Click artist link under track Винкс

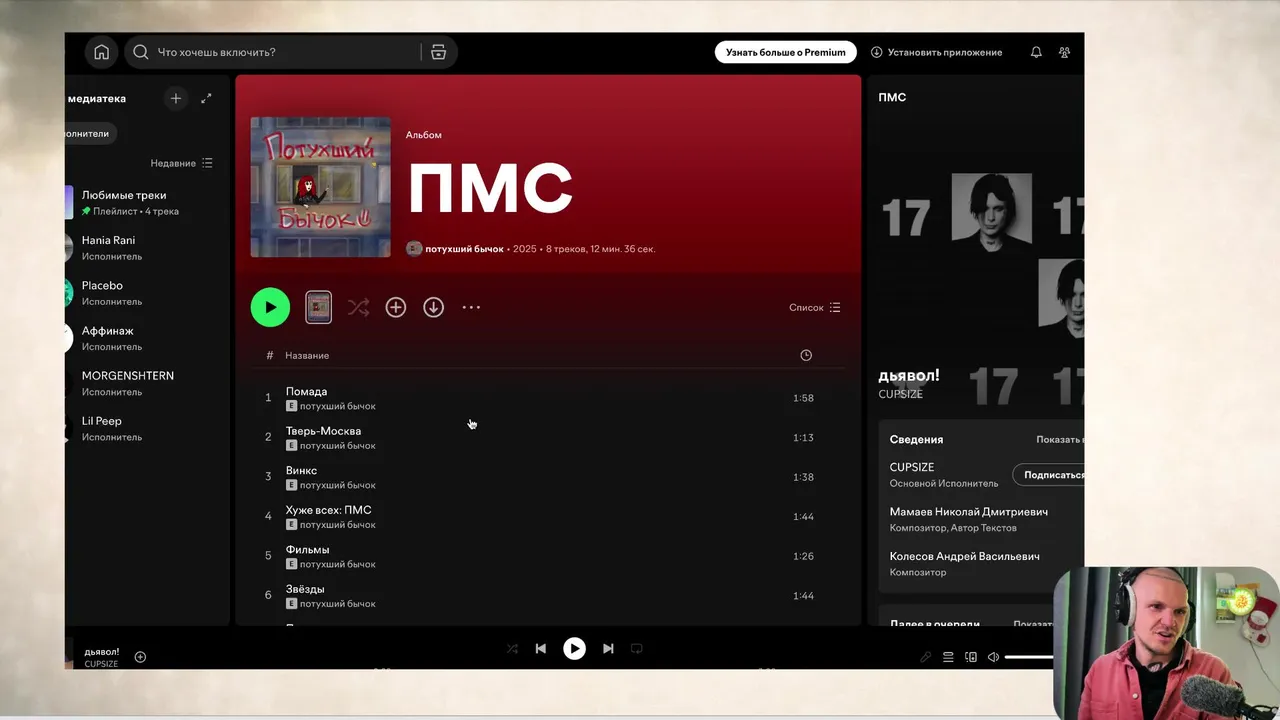click(338, 485)
